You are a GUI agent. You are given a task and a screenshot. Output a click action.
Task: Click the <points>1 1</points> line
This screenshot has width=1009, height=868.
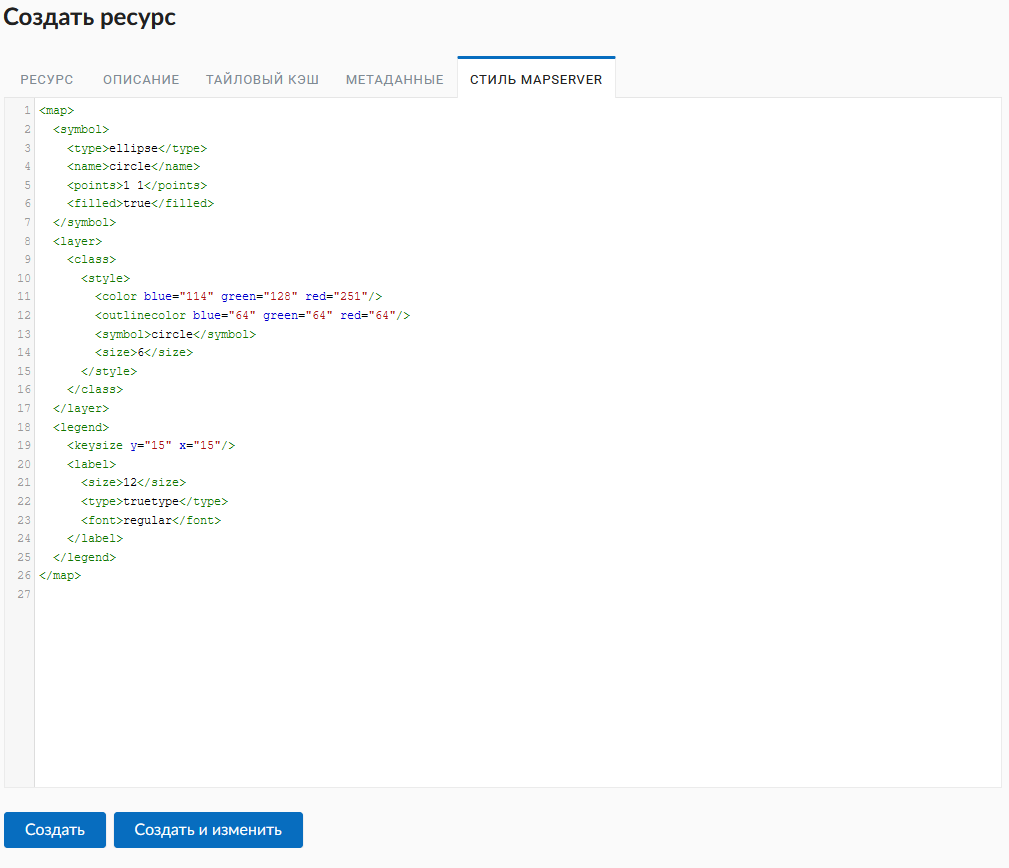click(x=137, y=185)
